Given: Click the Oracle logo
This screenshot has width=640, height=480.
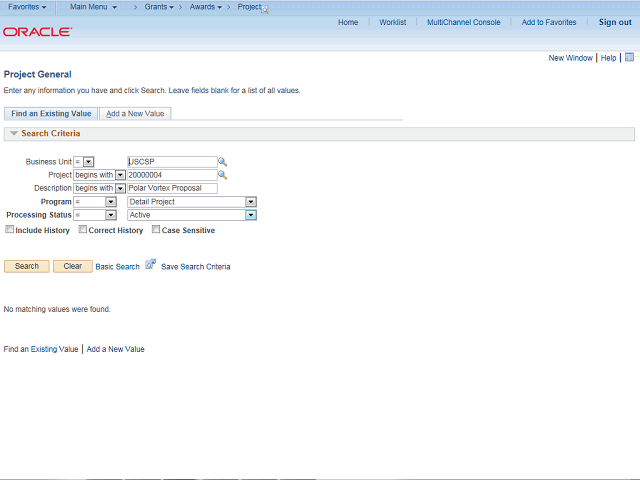Looking at the screenshot, I should click(x=38, y=32).
